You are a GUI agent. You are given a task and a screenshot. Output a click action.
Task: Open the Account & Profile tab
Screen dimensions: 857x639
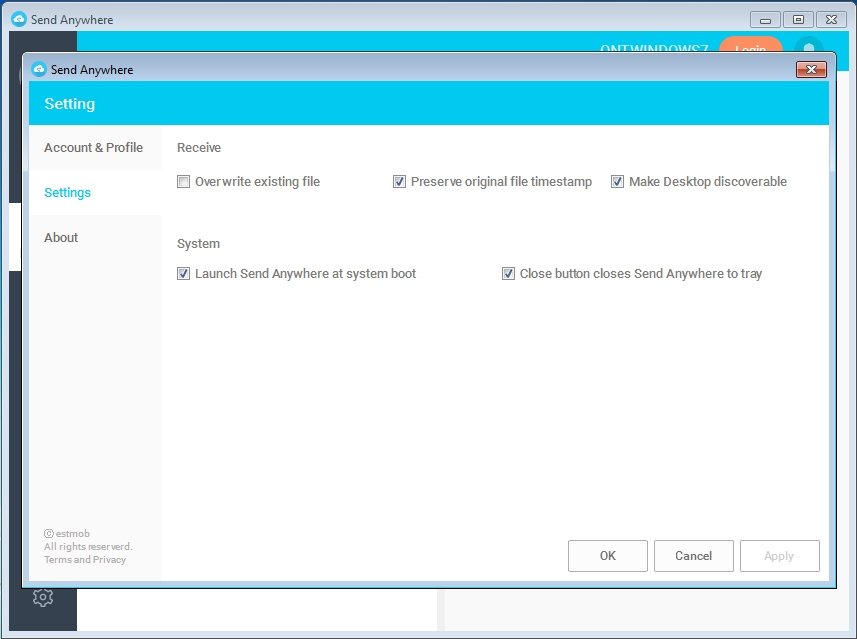click(96, 148)
